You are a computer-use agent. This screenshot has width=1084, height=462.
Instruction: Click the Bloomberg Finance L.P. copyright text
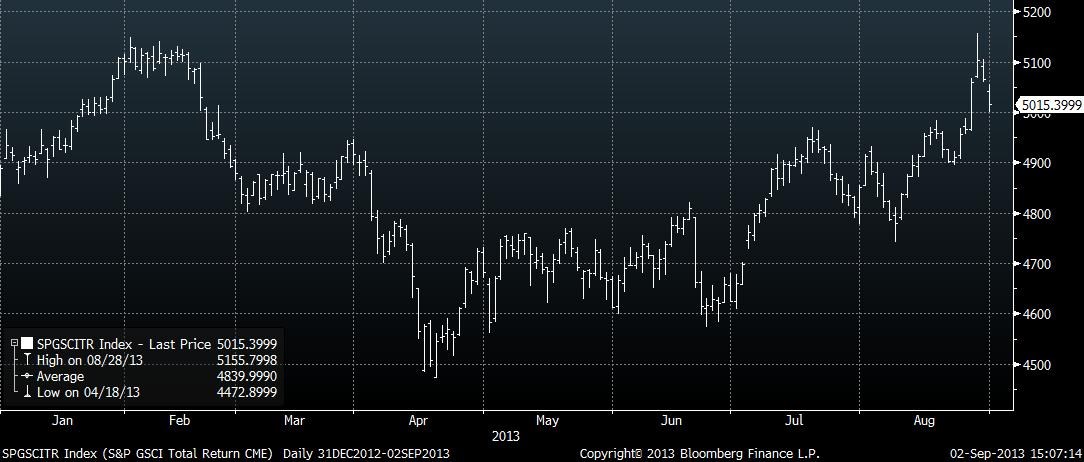click(699, 454)
